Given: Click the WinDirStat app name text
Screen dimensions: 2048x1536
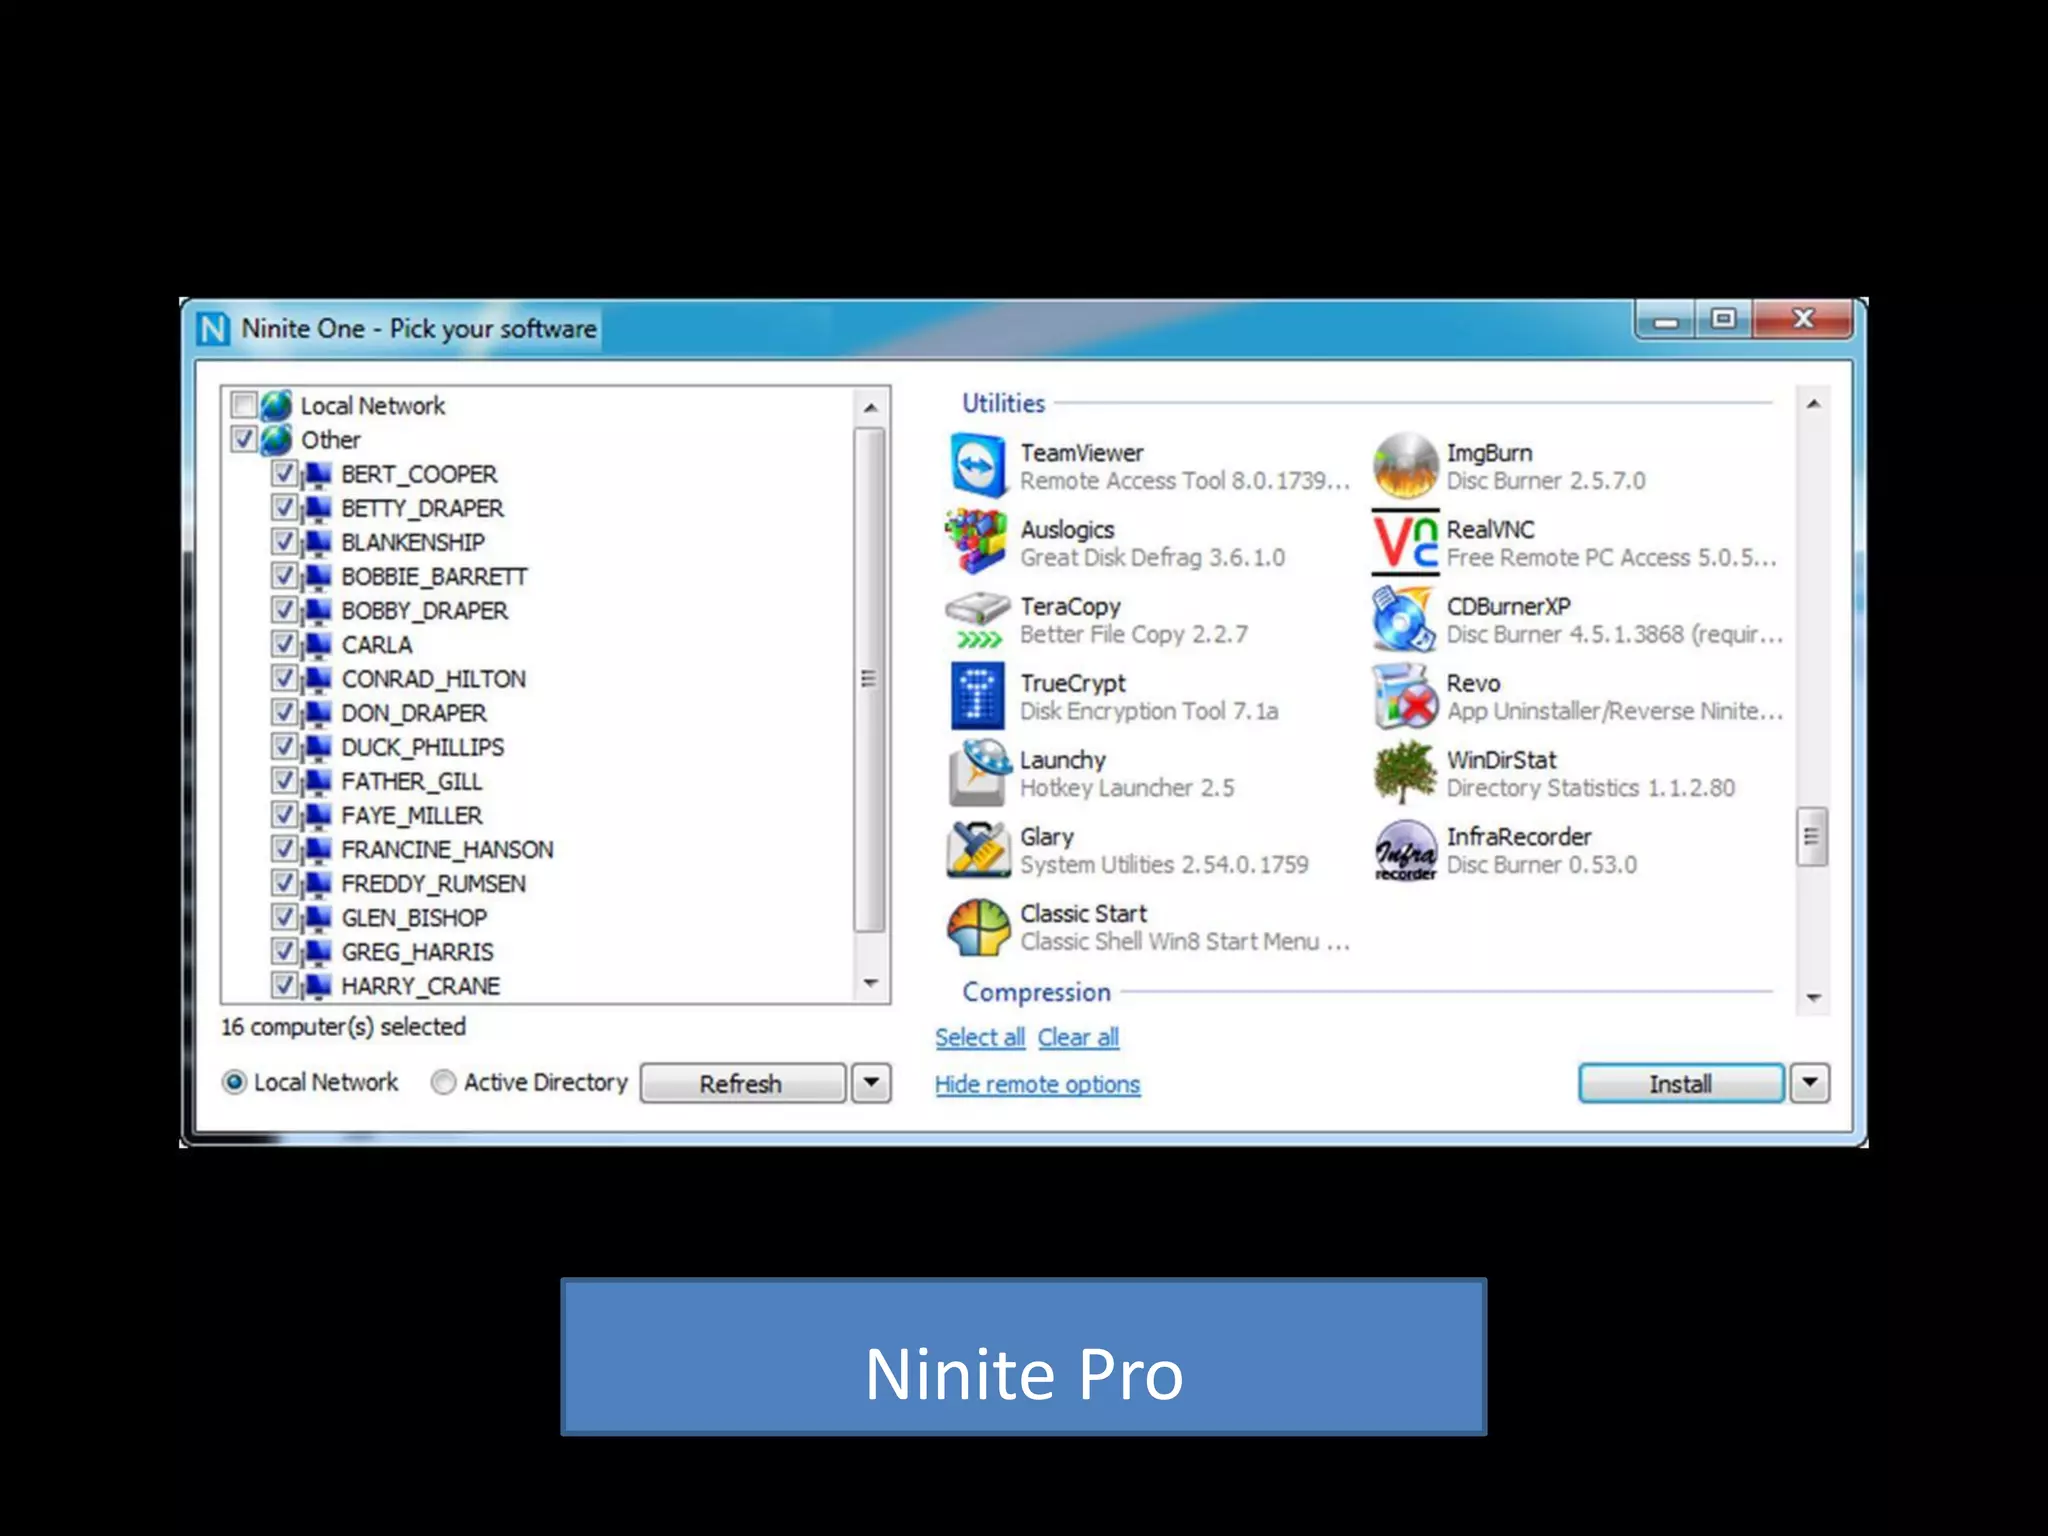Looking at the screenshot, I should [x=1501, y=760].
